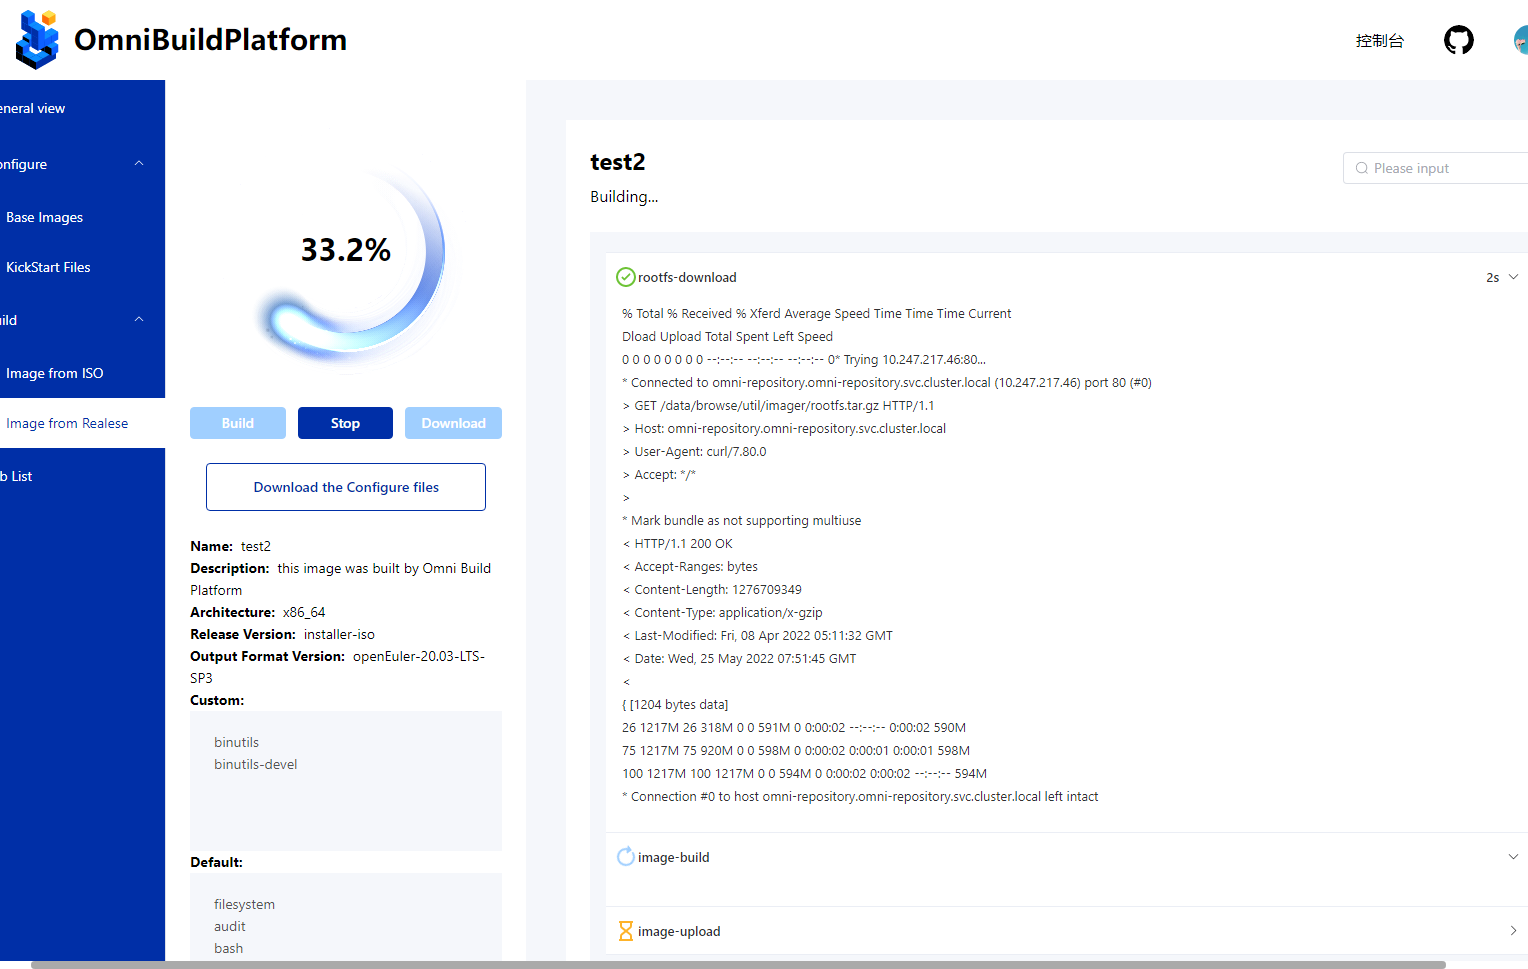Image resolution: width=1528 pixels, height=969 pixels.
Task: Click the image-upload hourglass icon
Action: coord(625,931)
